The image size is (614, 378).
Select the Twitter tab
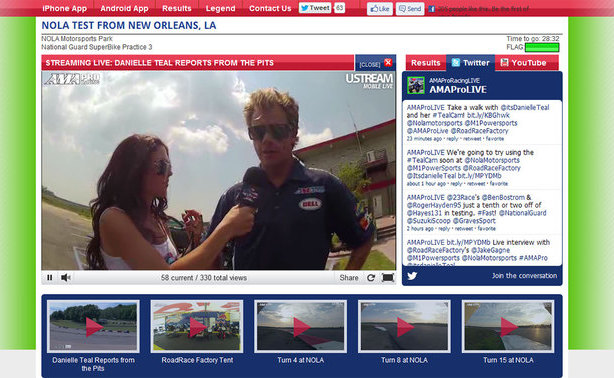point(471,63)
